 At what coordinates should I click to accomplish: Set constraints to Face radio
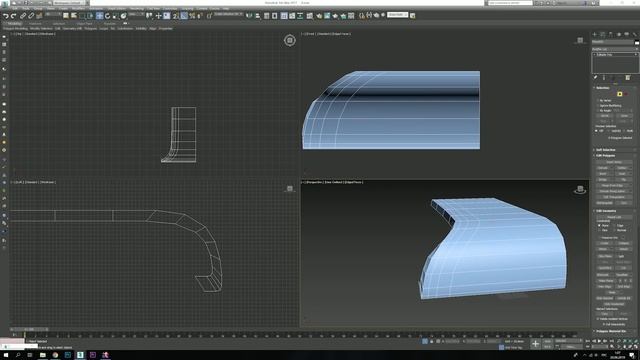pos(599,230)
